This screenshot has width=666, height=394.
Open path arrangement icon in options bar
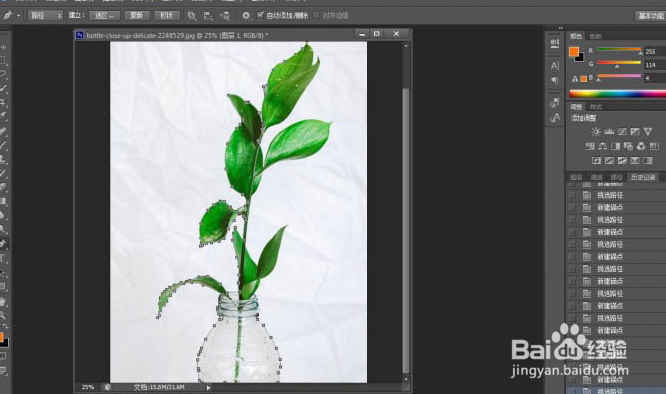coord(225,16)
